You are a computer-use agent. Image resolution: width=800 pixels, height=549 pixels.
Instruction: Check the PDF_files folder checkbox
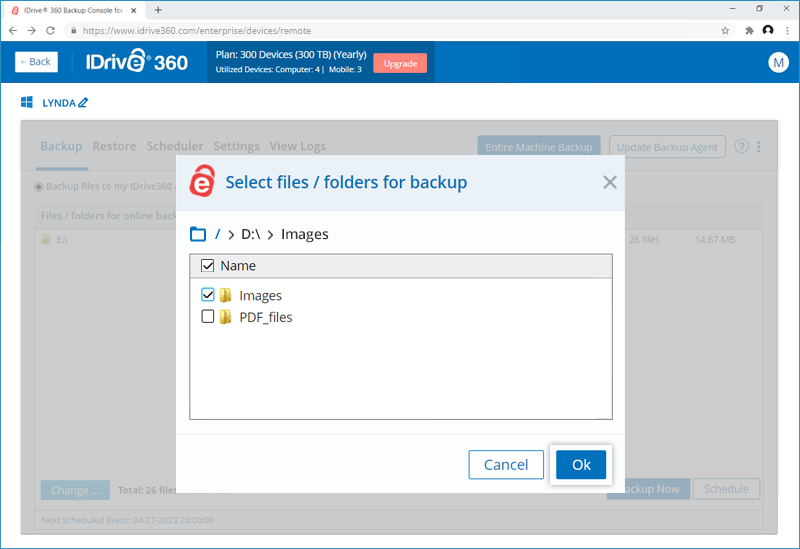[x=208, y=316]
